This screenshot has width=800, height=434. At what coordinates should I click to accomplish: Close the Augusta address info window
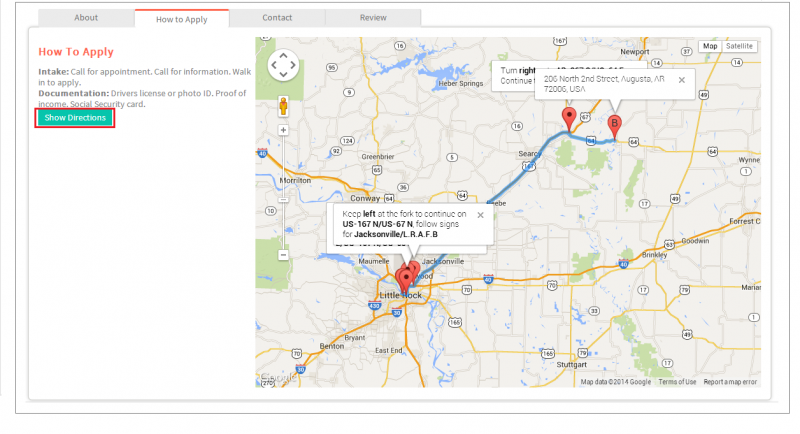click(x=682, y=80)
